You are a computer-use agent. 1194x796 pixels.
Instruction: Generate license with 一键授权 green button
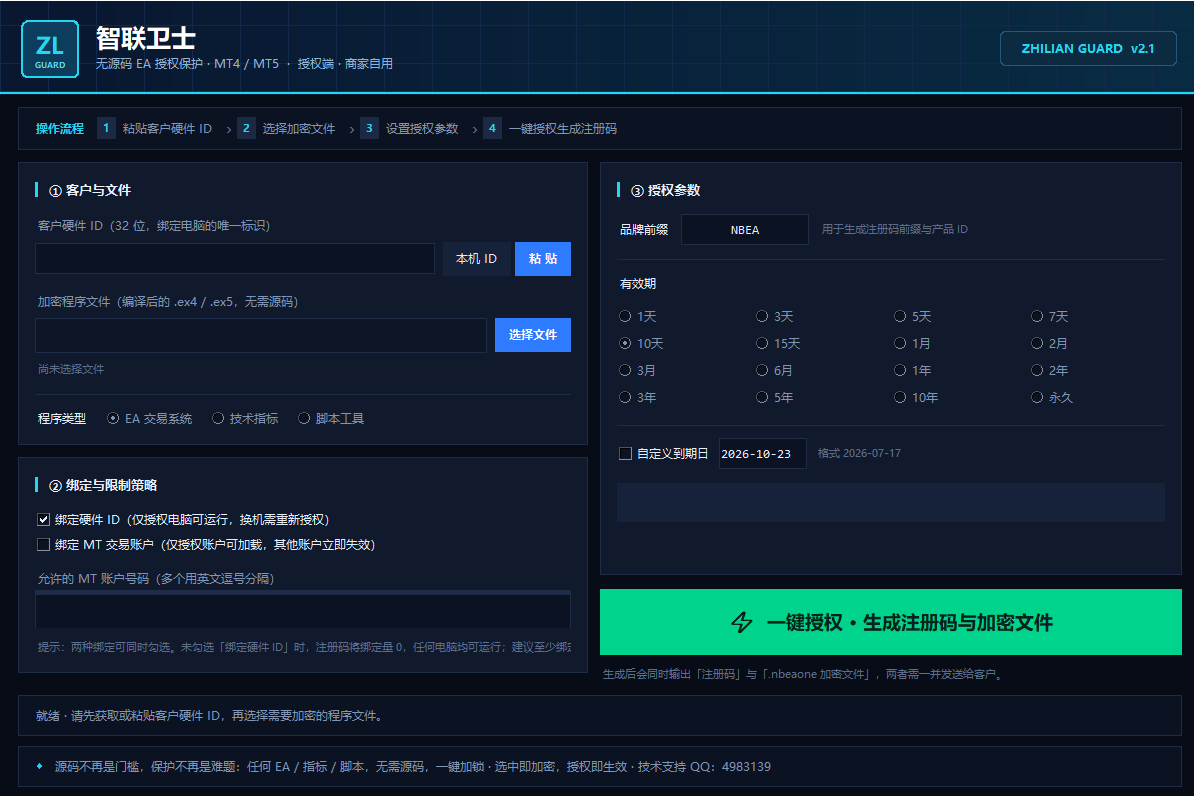pyautogui.click(x=891, y=622)
